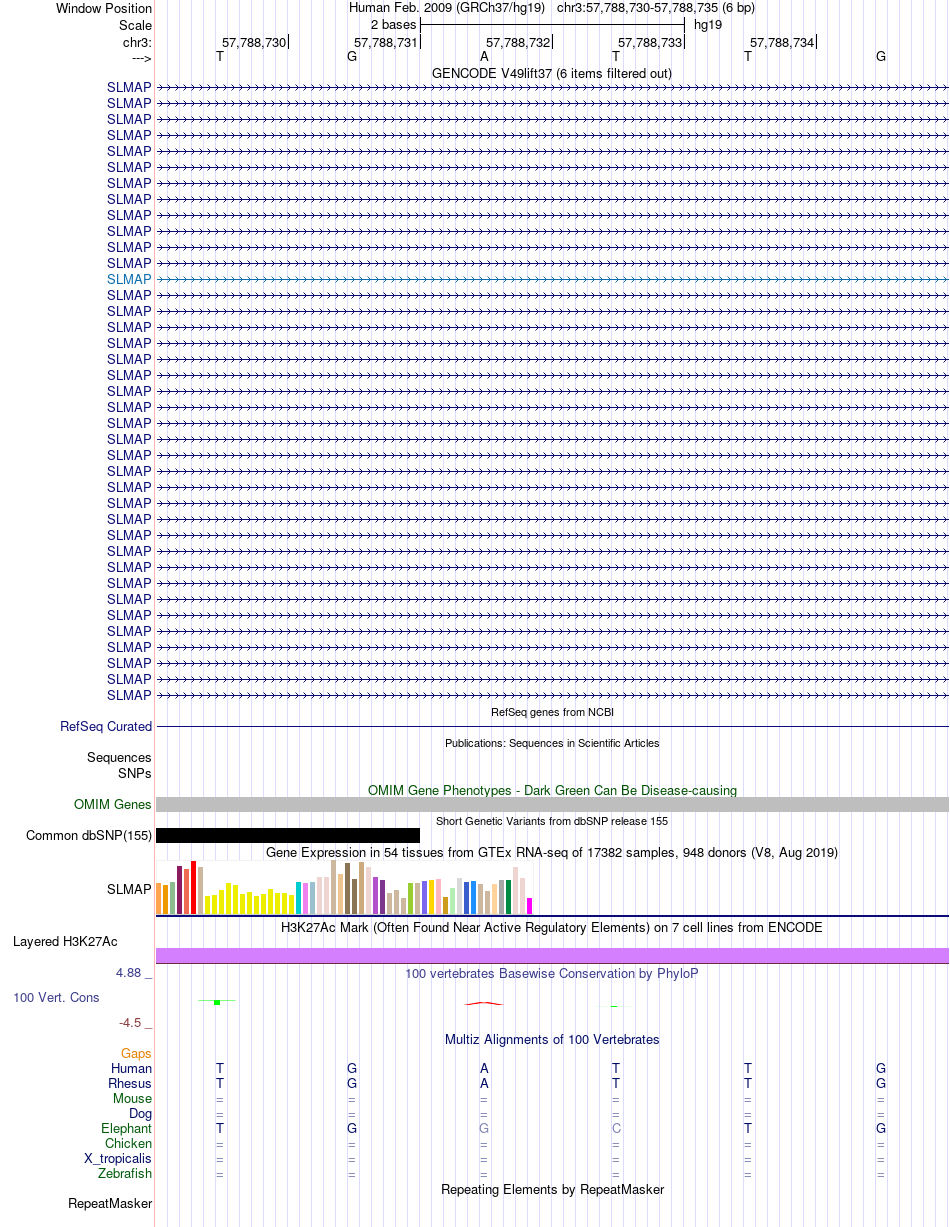Select the Dog alignment row label

[x=141, y=1114]
